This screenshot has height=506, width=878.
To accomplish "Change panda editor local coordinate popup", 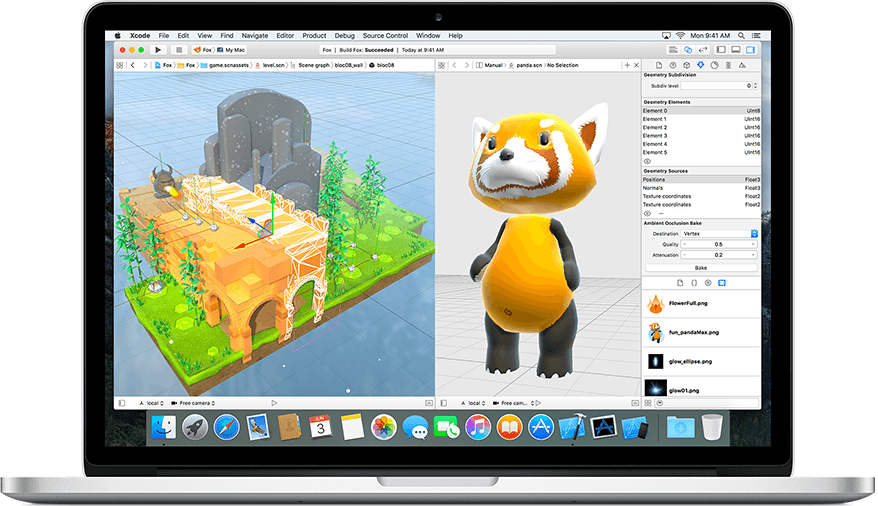I will pyautogui.click(x=473, y=403).
